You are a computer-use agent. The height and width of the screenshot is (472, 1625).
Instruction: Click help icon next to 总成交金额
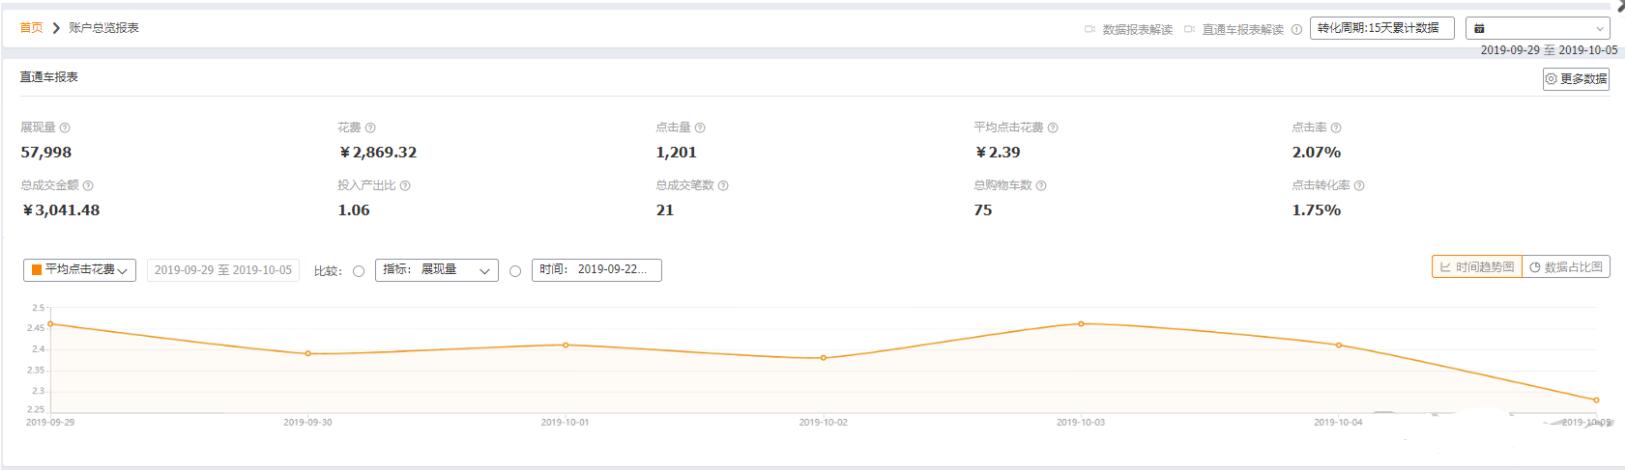(88, 186)
